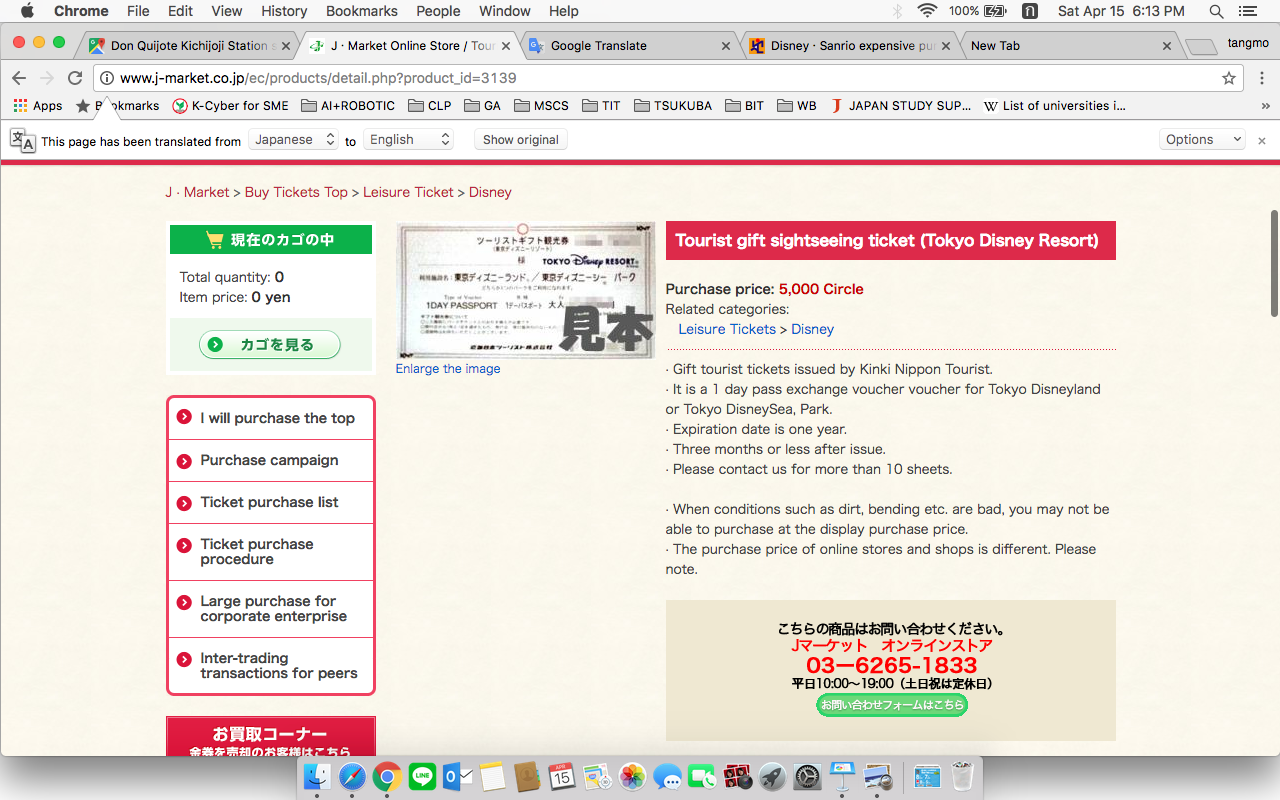Open the Bookmarks menu
Screen dimensions: 1280x800
click(362, 11)
